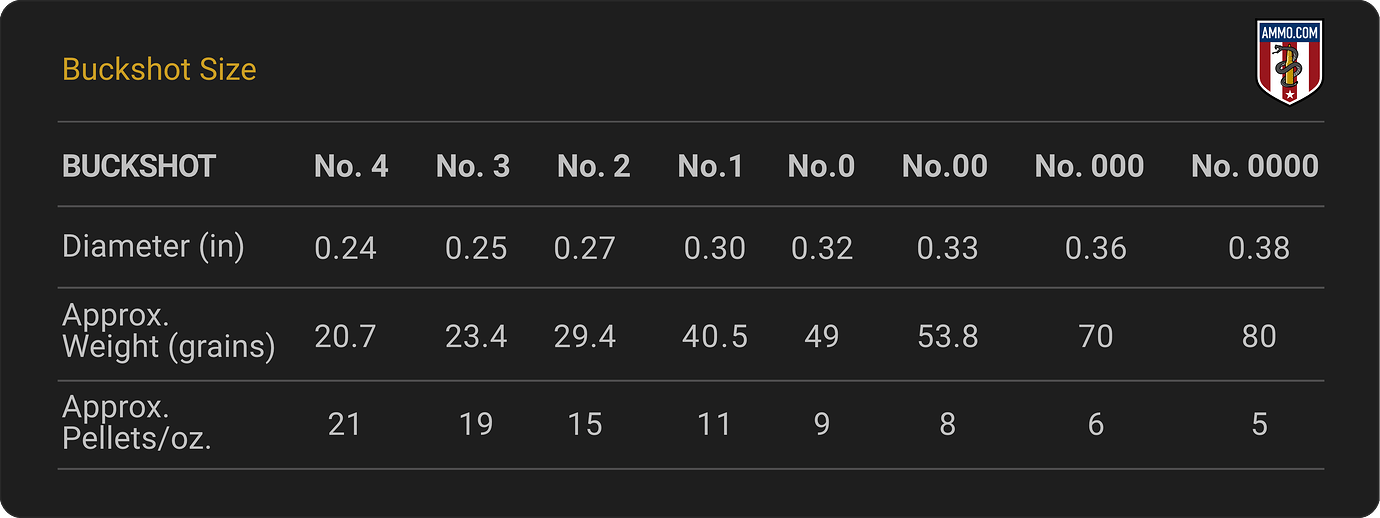The width and height of the screenshot is (1380, 518).
Task: Select the 0.30 diameter value
Action: (714, 248)
